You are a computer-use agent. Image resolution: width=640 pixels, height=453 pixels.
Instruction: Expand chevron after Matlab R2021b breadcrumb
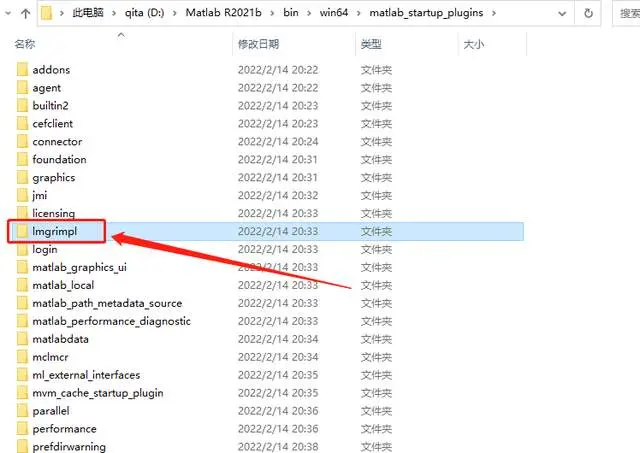point(272,13)
